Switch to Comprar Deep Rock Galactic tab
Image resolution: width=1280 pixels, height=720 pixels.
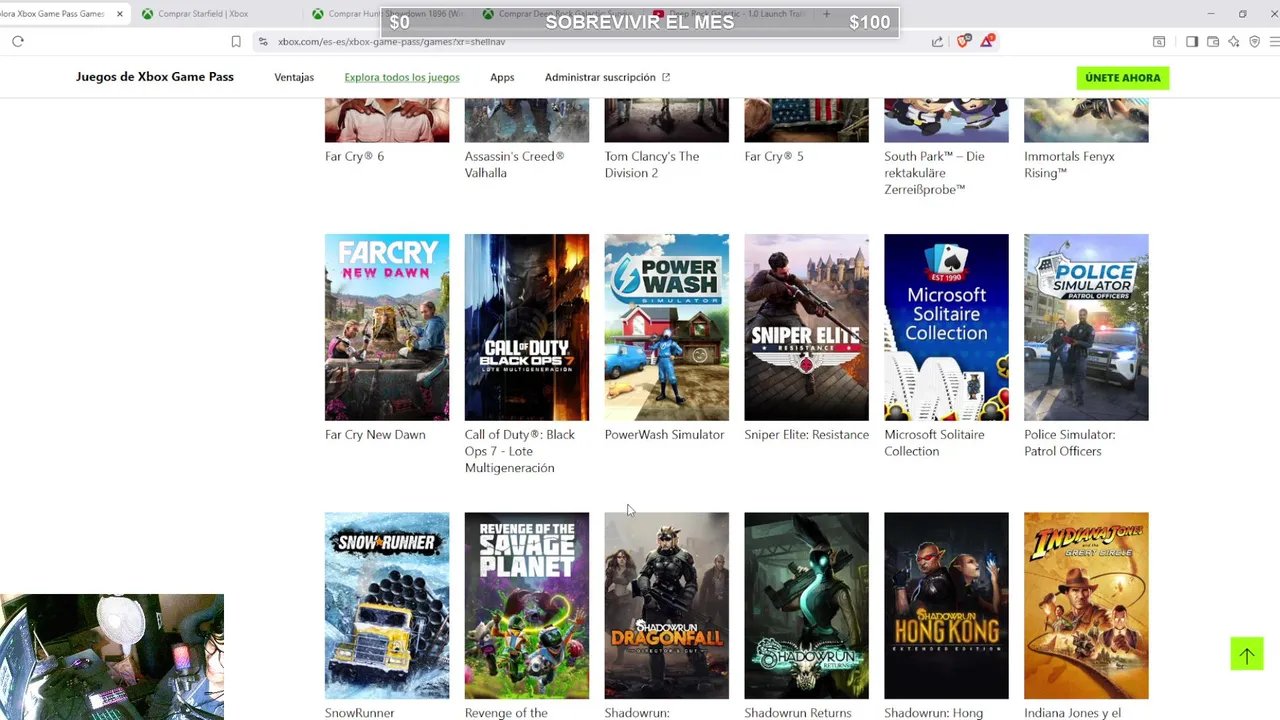click(558, 14)
